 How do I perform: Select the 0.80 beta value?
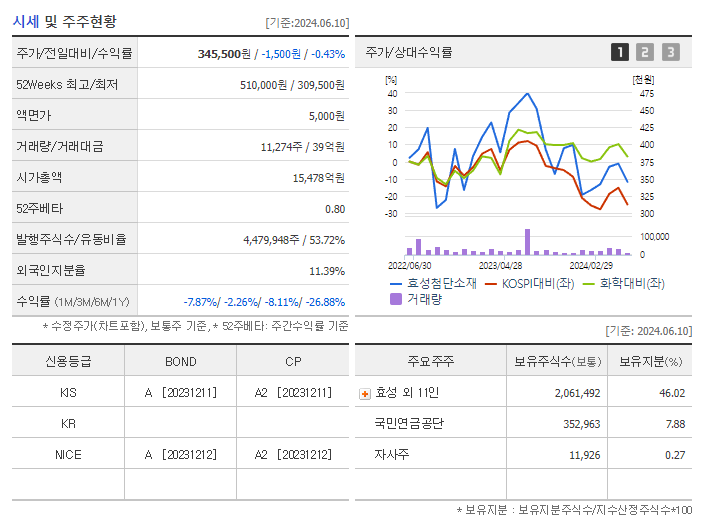click(335, 209)
